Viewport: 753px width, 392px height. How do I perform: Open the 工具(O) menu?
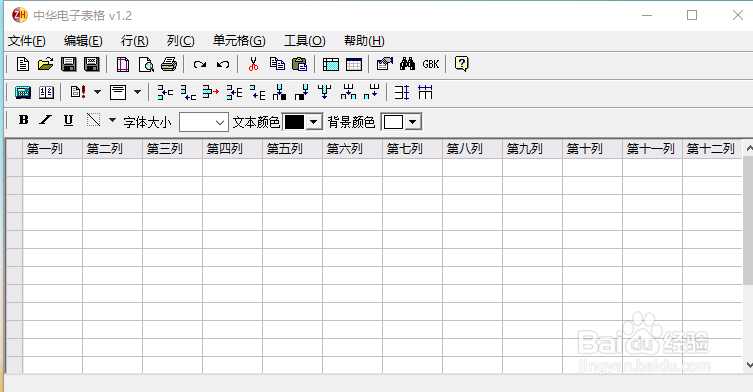pos(305,41)
